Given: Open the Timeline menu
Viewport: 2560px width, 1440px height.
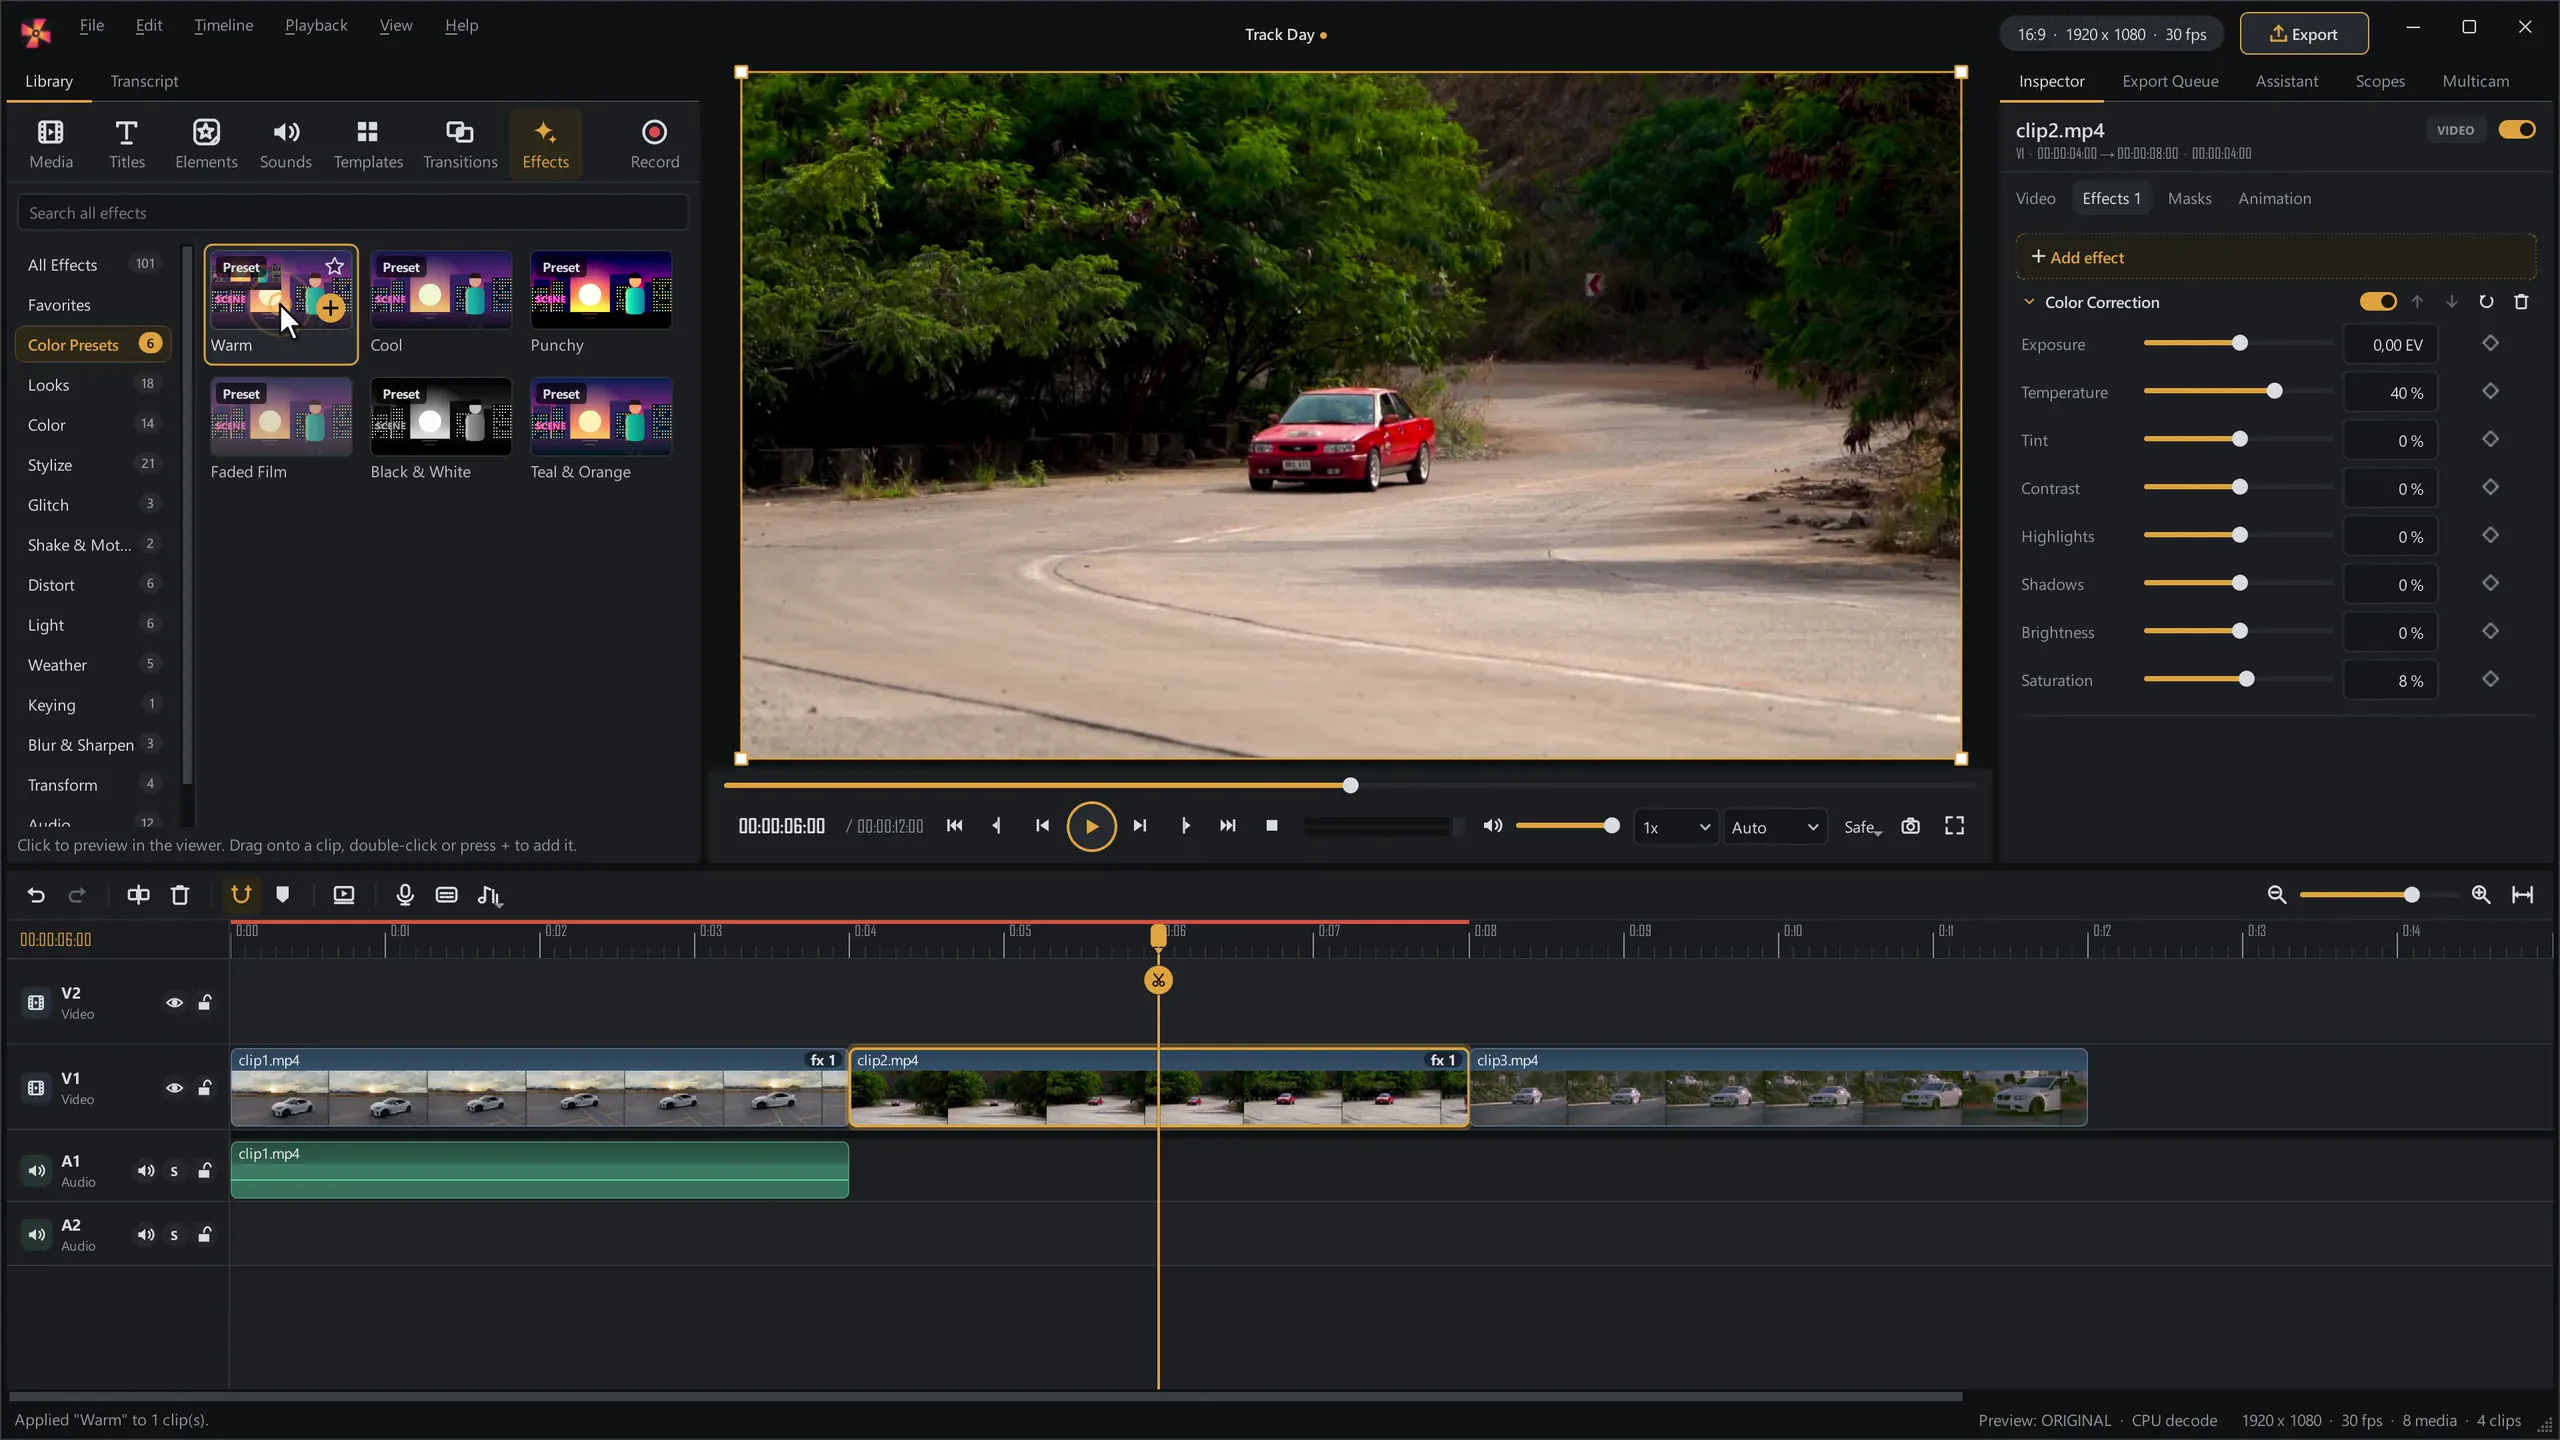Looking at the screenshot, I should point(223,25).
